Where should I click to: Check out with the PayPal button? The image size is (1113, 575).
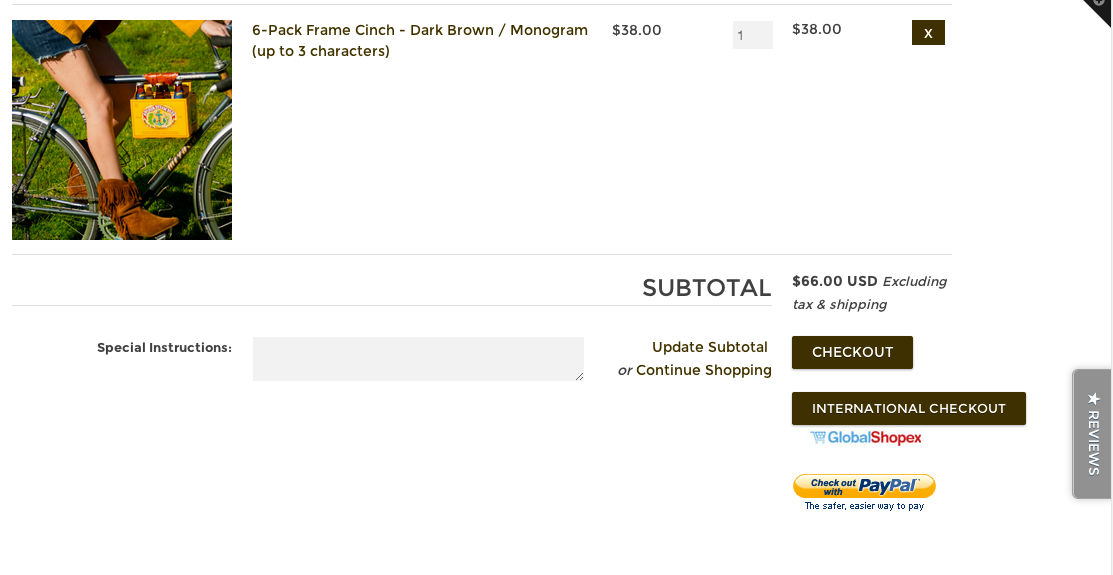click(x=864, y=486)
